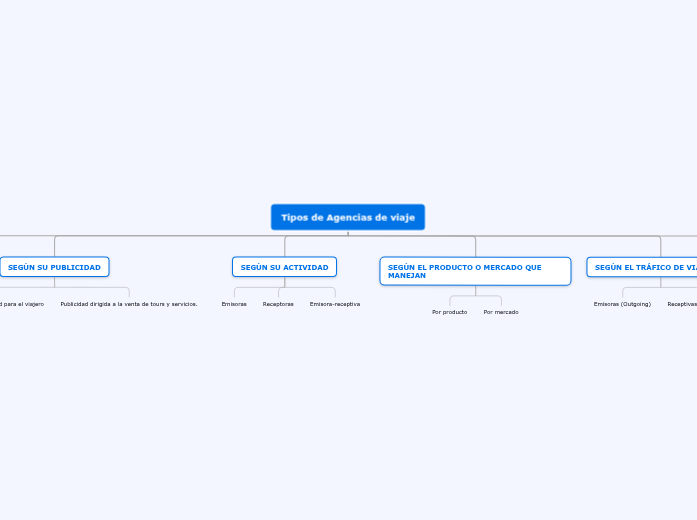Open SEGÚN EL PRODUCTO O MERCADO node
Viewport: 697px width, 520px height.
[475, 271]
